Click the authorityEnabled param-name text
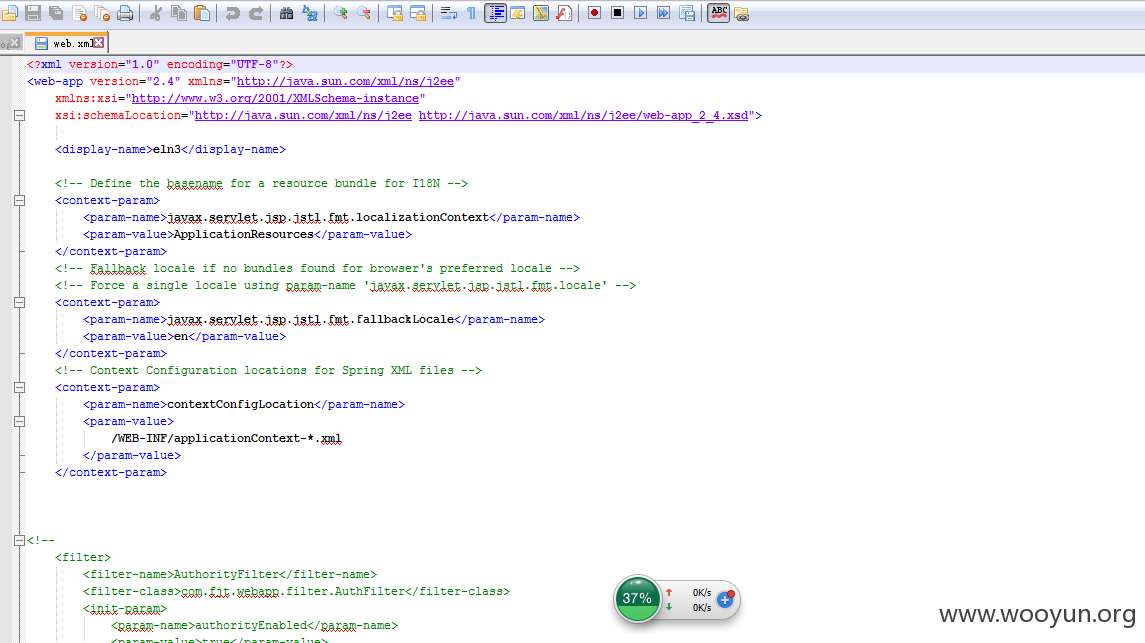Image resolution: width=1145 pixels, height=643 pixels. tap(250, 625)
